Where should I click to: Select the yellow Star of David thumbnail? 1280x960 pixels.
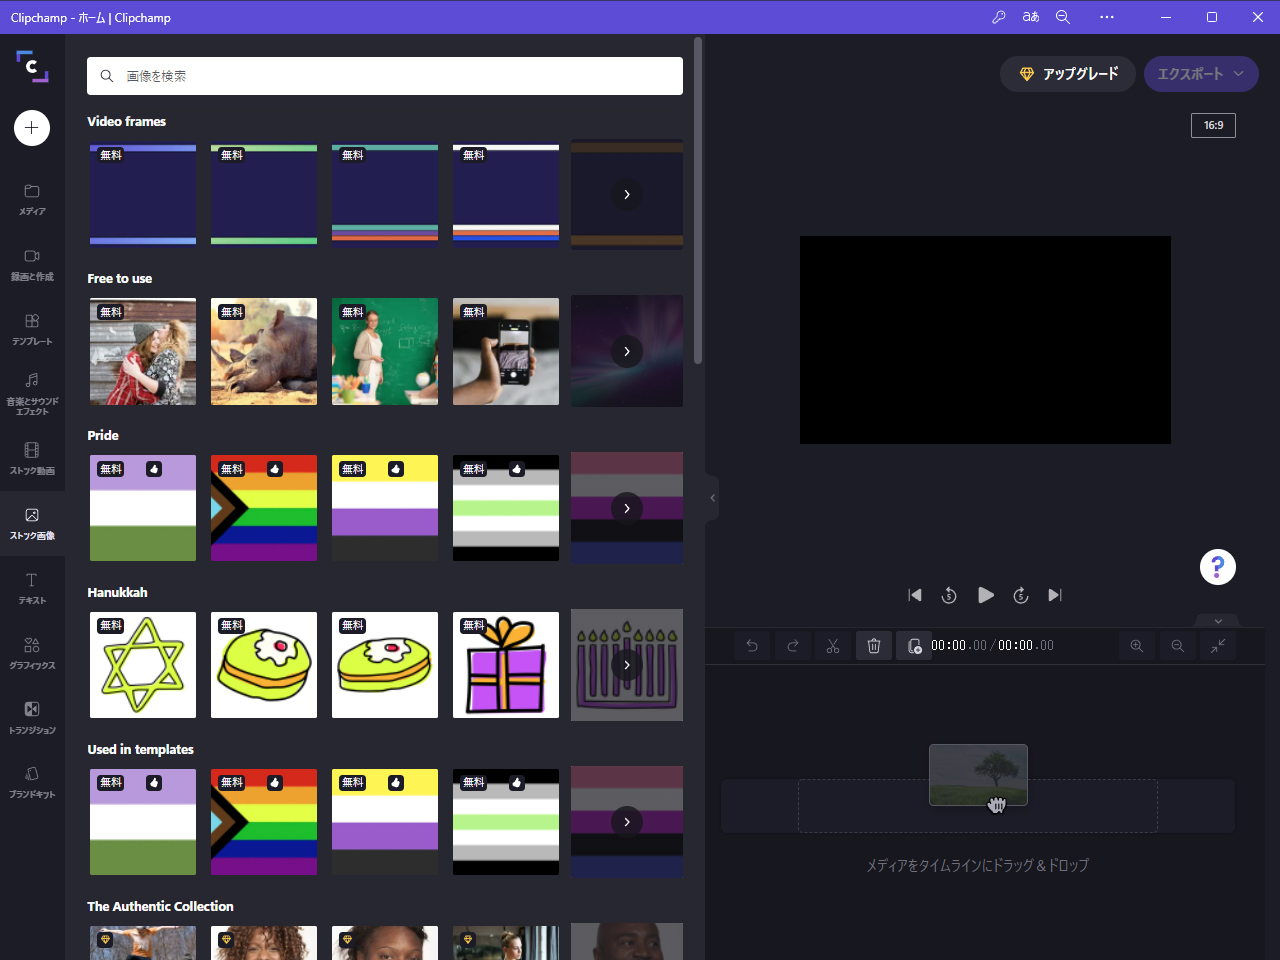click(143, 665)
